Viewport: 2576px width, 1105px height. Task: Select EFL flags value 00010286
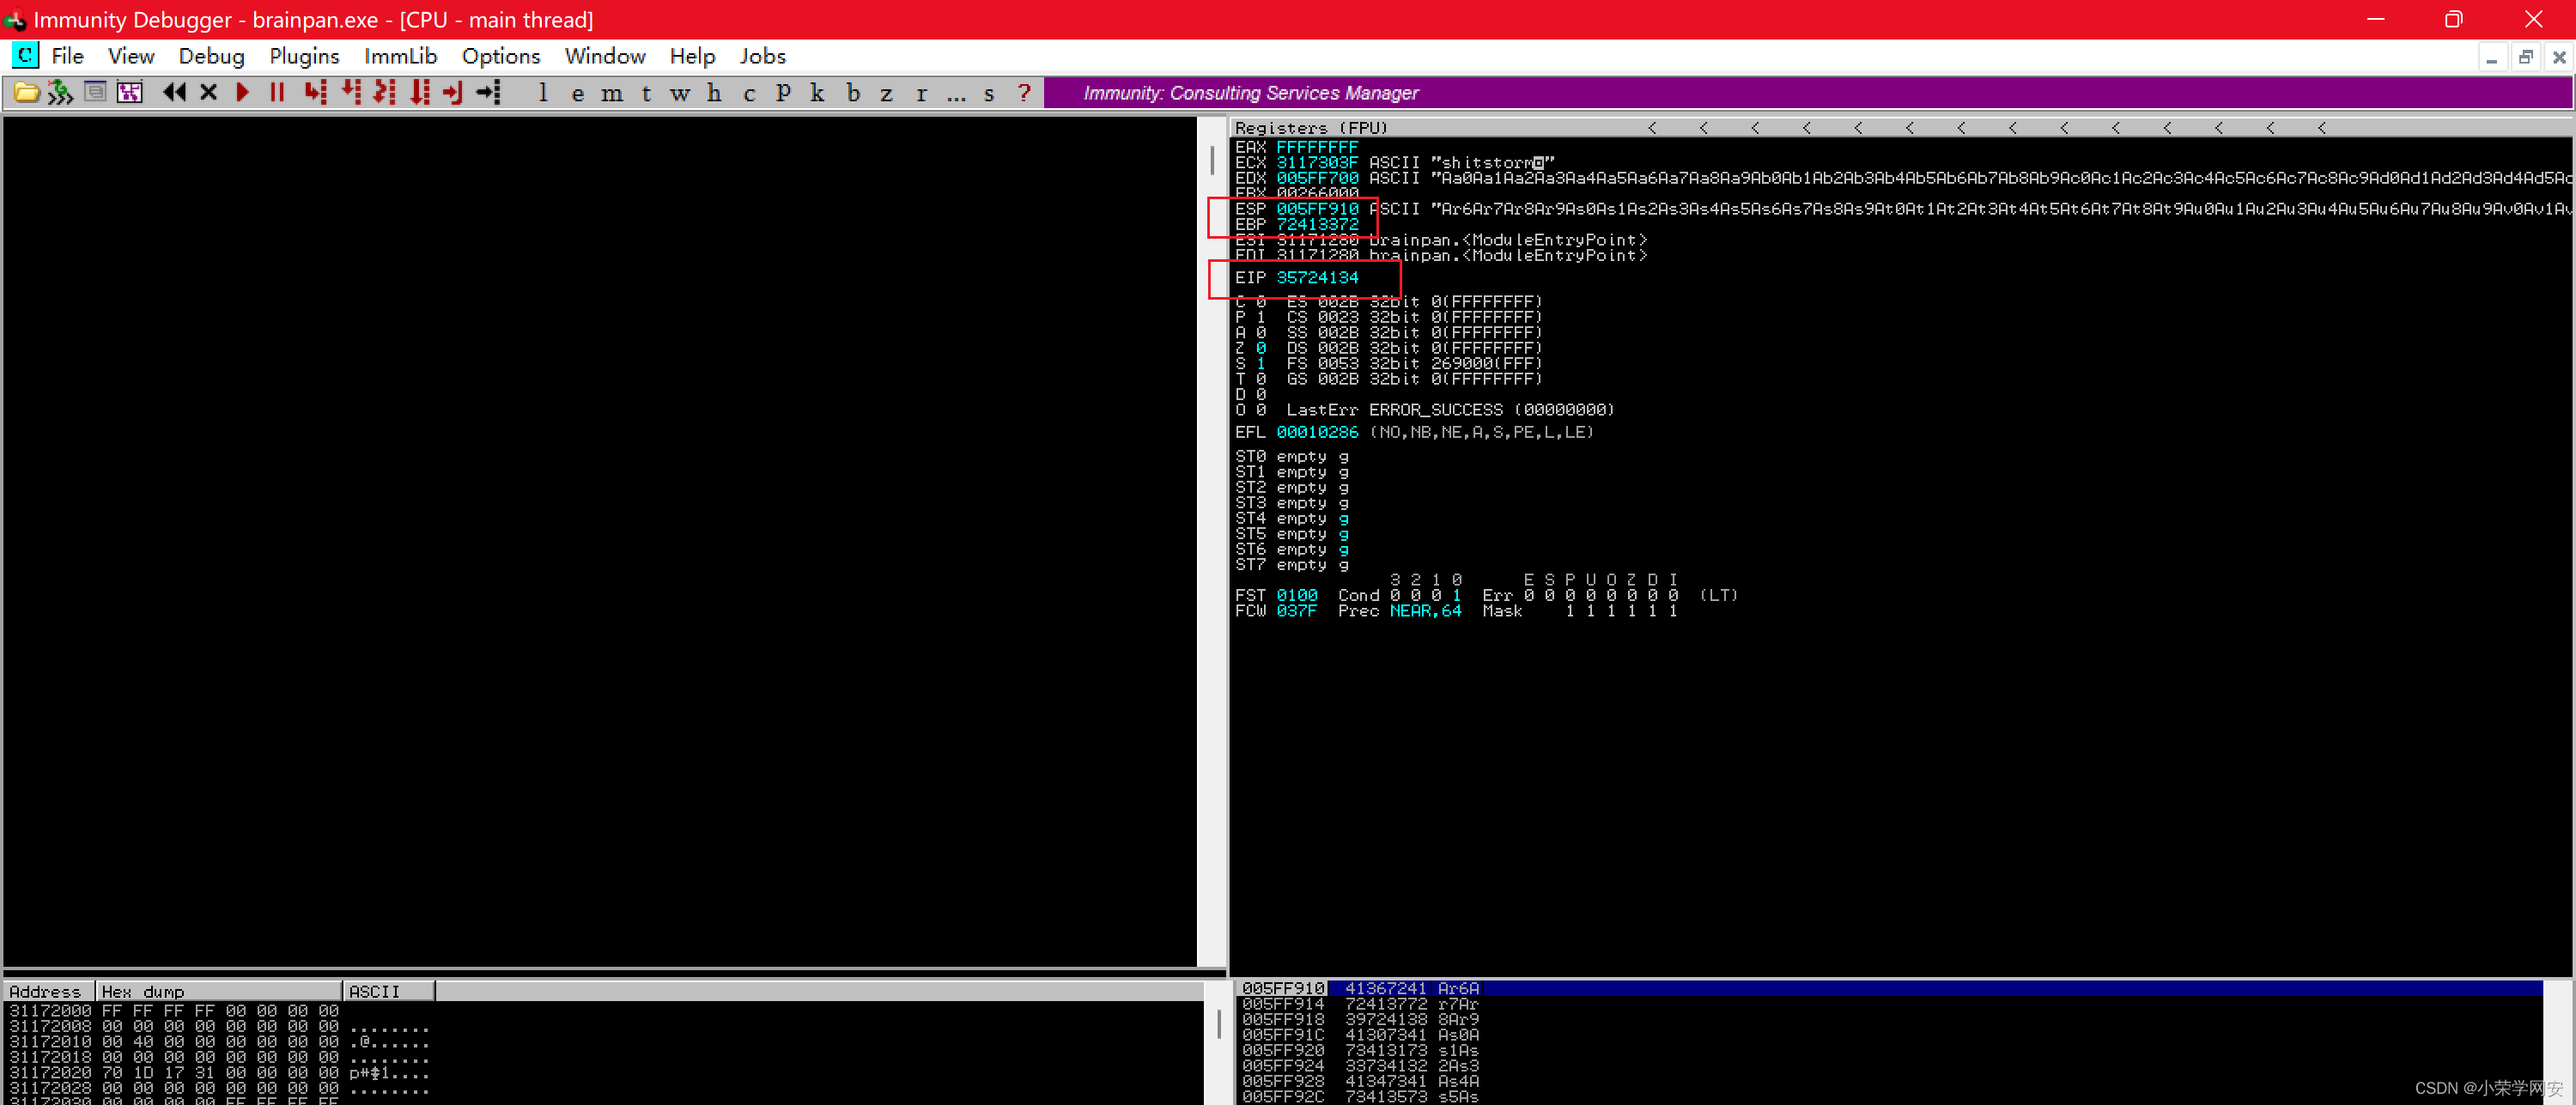[x=1317, y=432]
